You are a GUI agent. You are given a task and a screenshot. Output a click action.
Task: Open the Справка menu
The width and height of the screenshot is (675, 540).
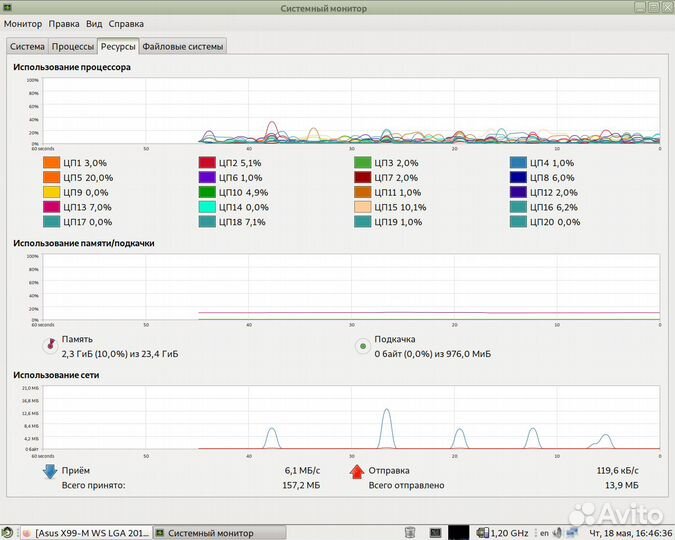(x=126, y=24)
